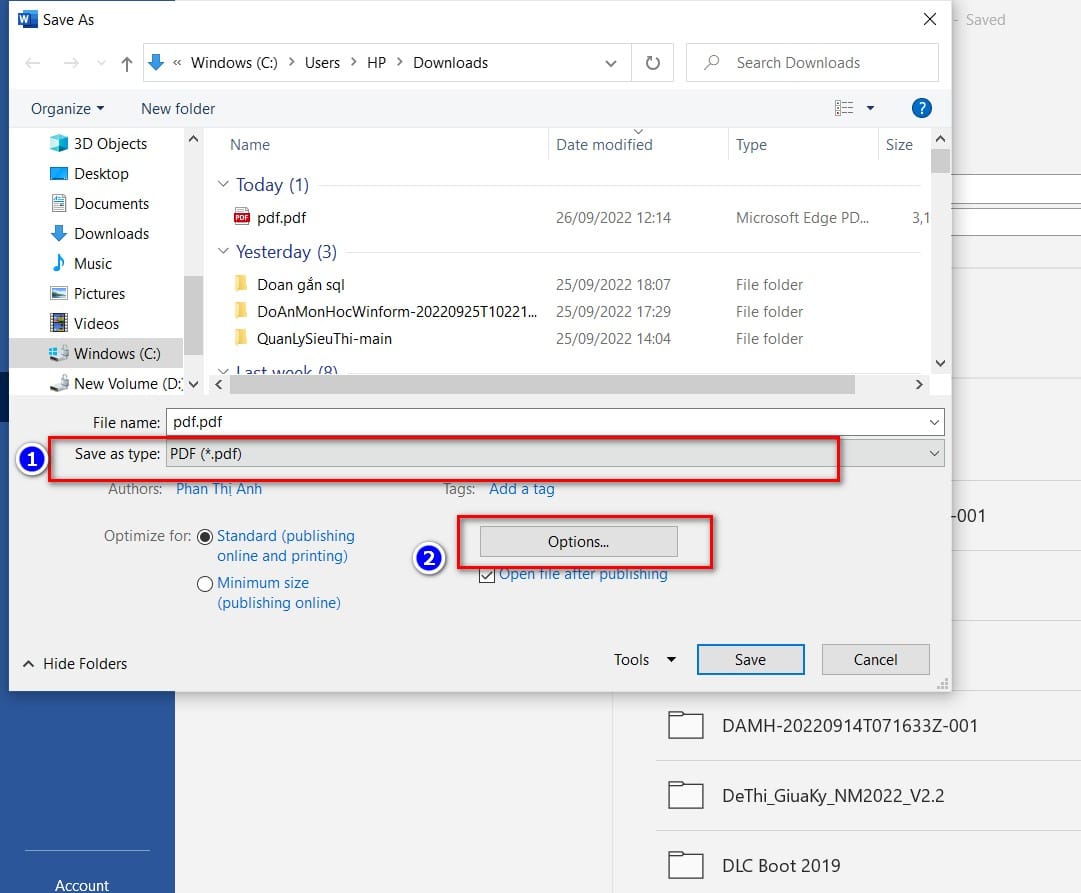Go back with the Back arrow
The height and width of the screenshot is (893, 1081).
[x=32, y=63]
